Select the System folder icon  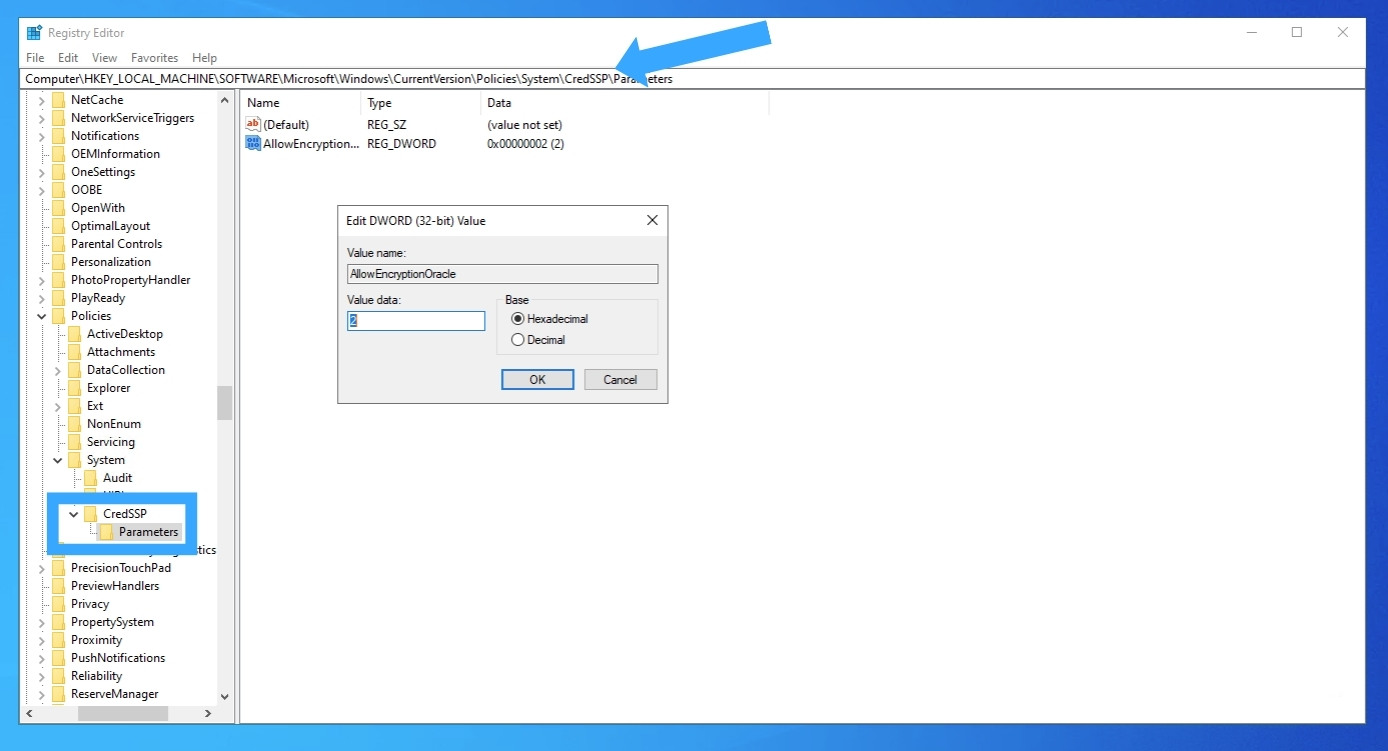[74, 460]
